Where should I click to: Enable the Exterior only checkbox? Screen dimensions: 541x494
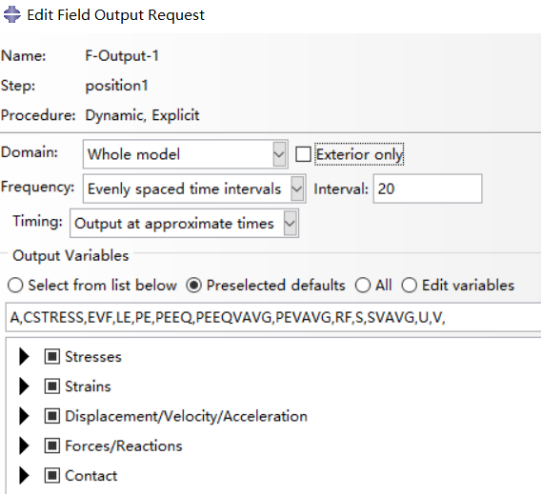(x=303, y=154)
